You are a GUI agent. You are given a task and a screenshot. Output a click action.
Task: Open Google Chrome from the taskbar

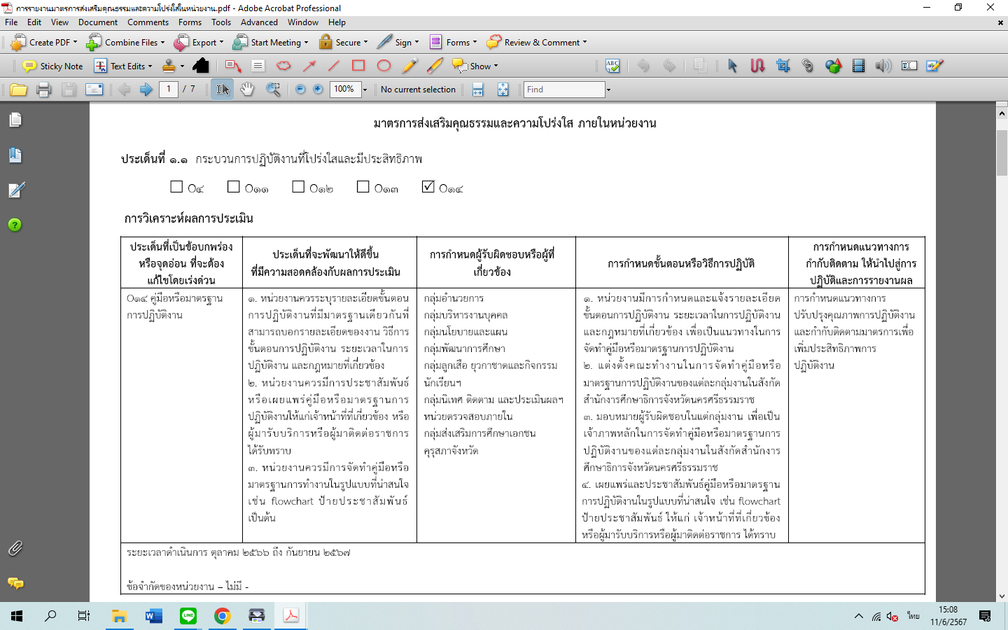point(222,616)
